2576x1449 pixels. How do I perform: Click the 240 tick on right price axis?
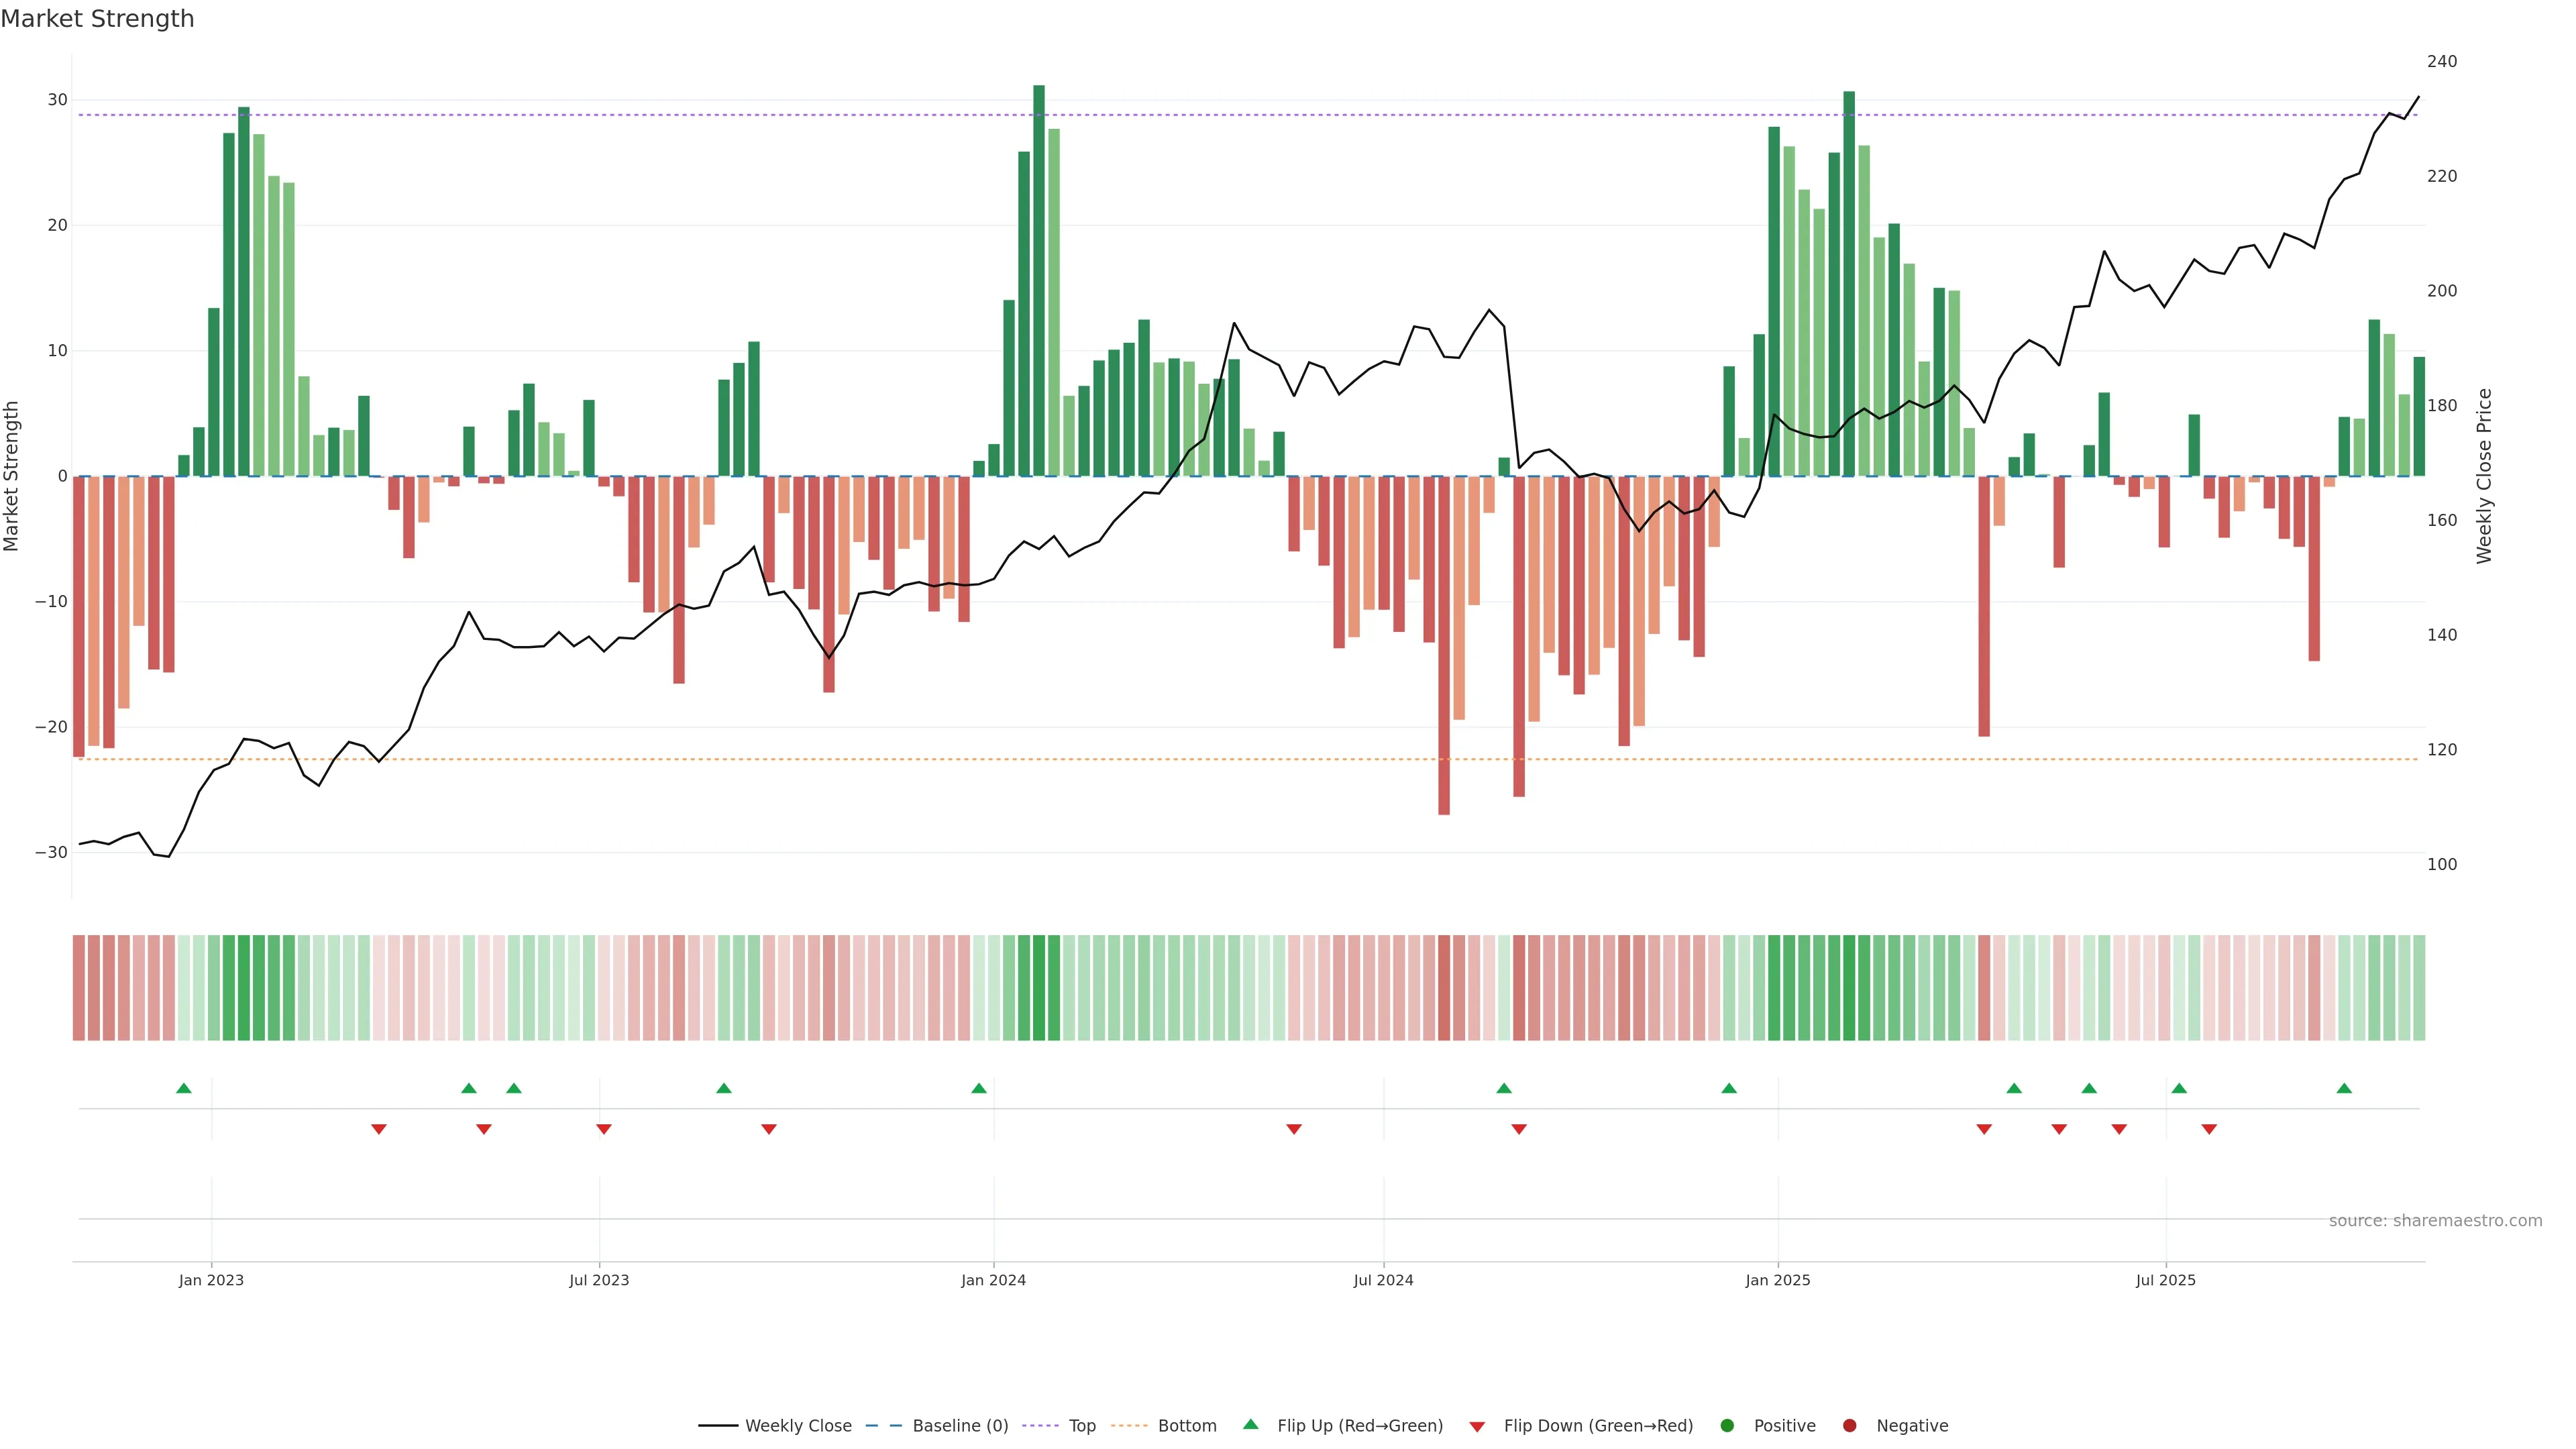click(2441, 62)
